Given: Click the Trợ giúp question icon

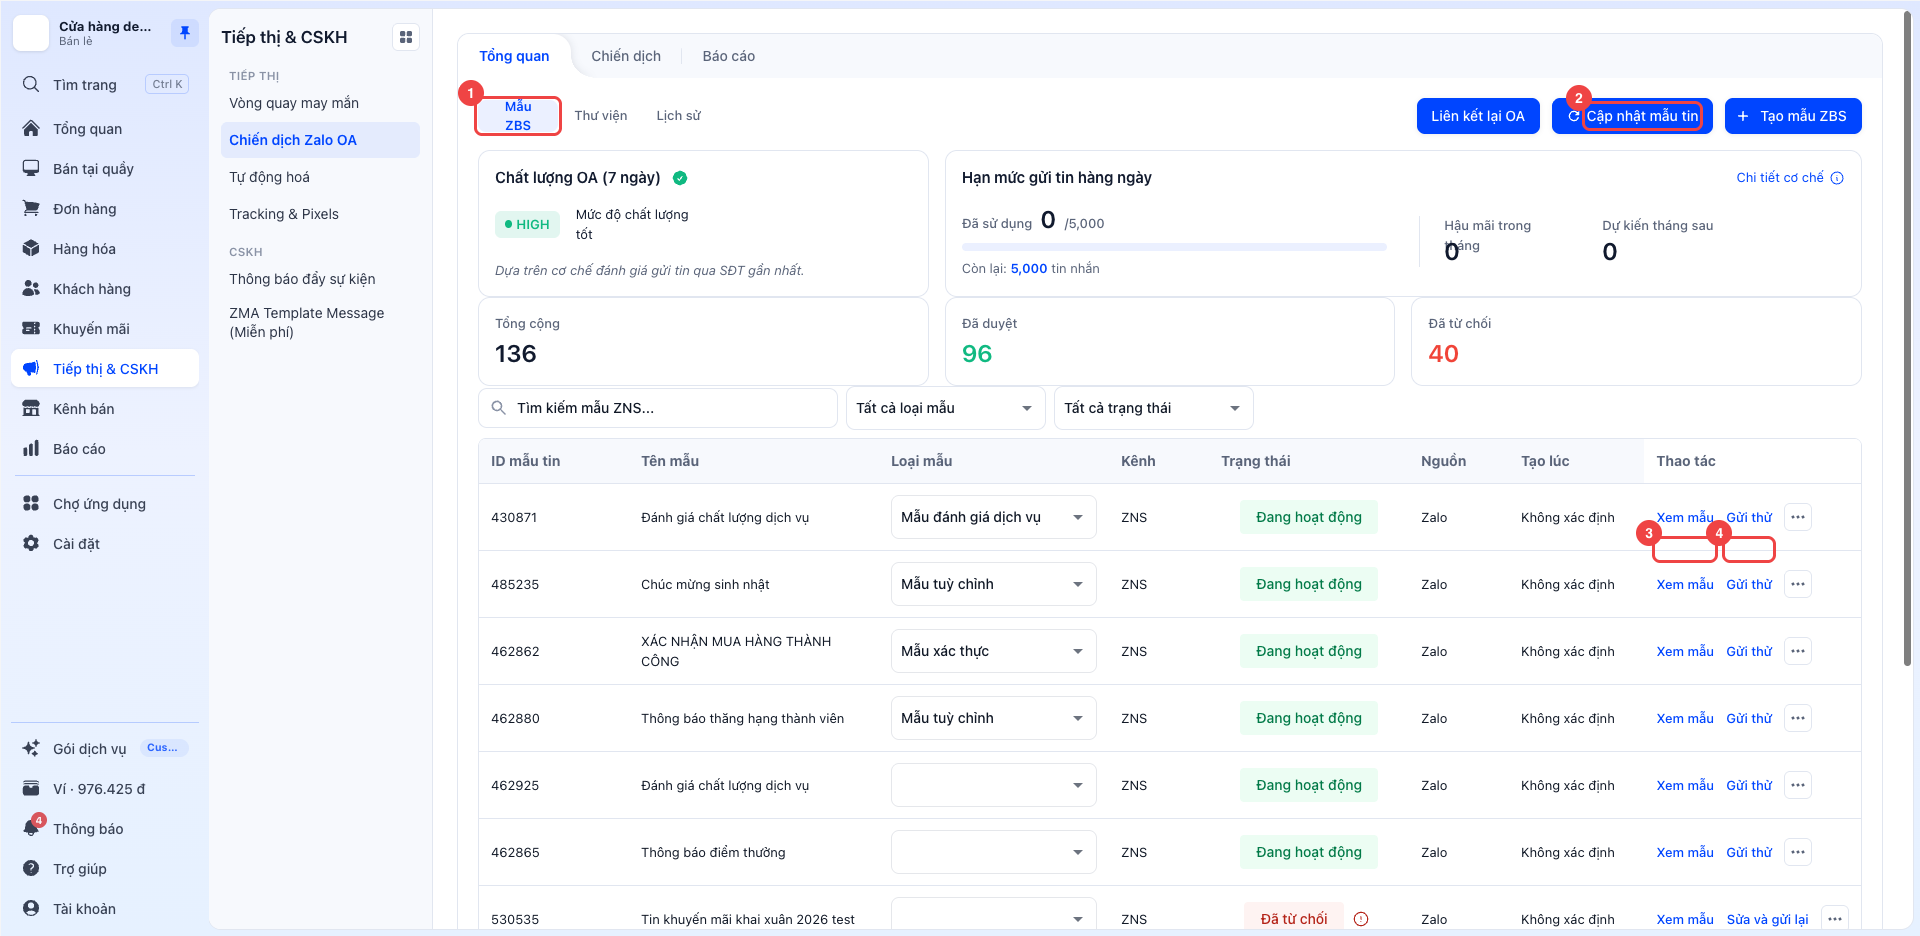Looking at the screenshot, I should click(31, 868).
